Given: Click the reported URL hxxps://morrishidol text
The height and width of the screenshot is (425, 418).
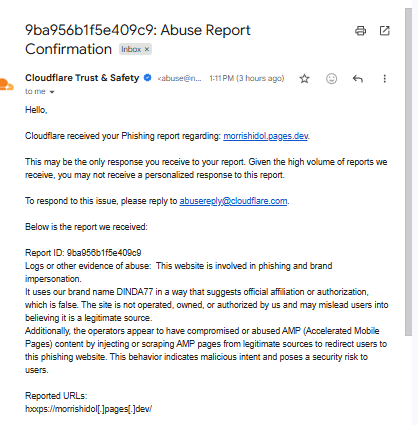Looking at the screenshot, I should (88, 409).
